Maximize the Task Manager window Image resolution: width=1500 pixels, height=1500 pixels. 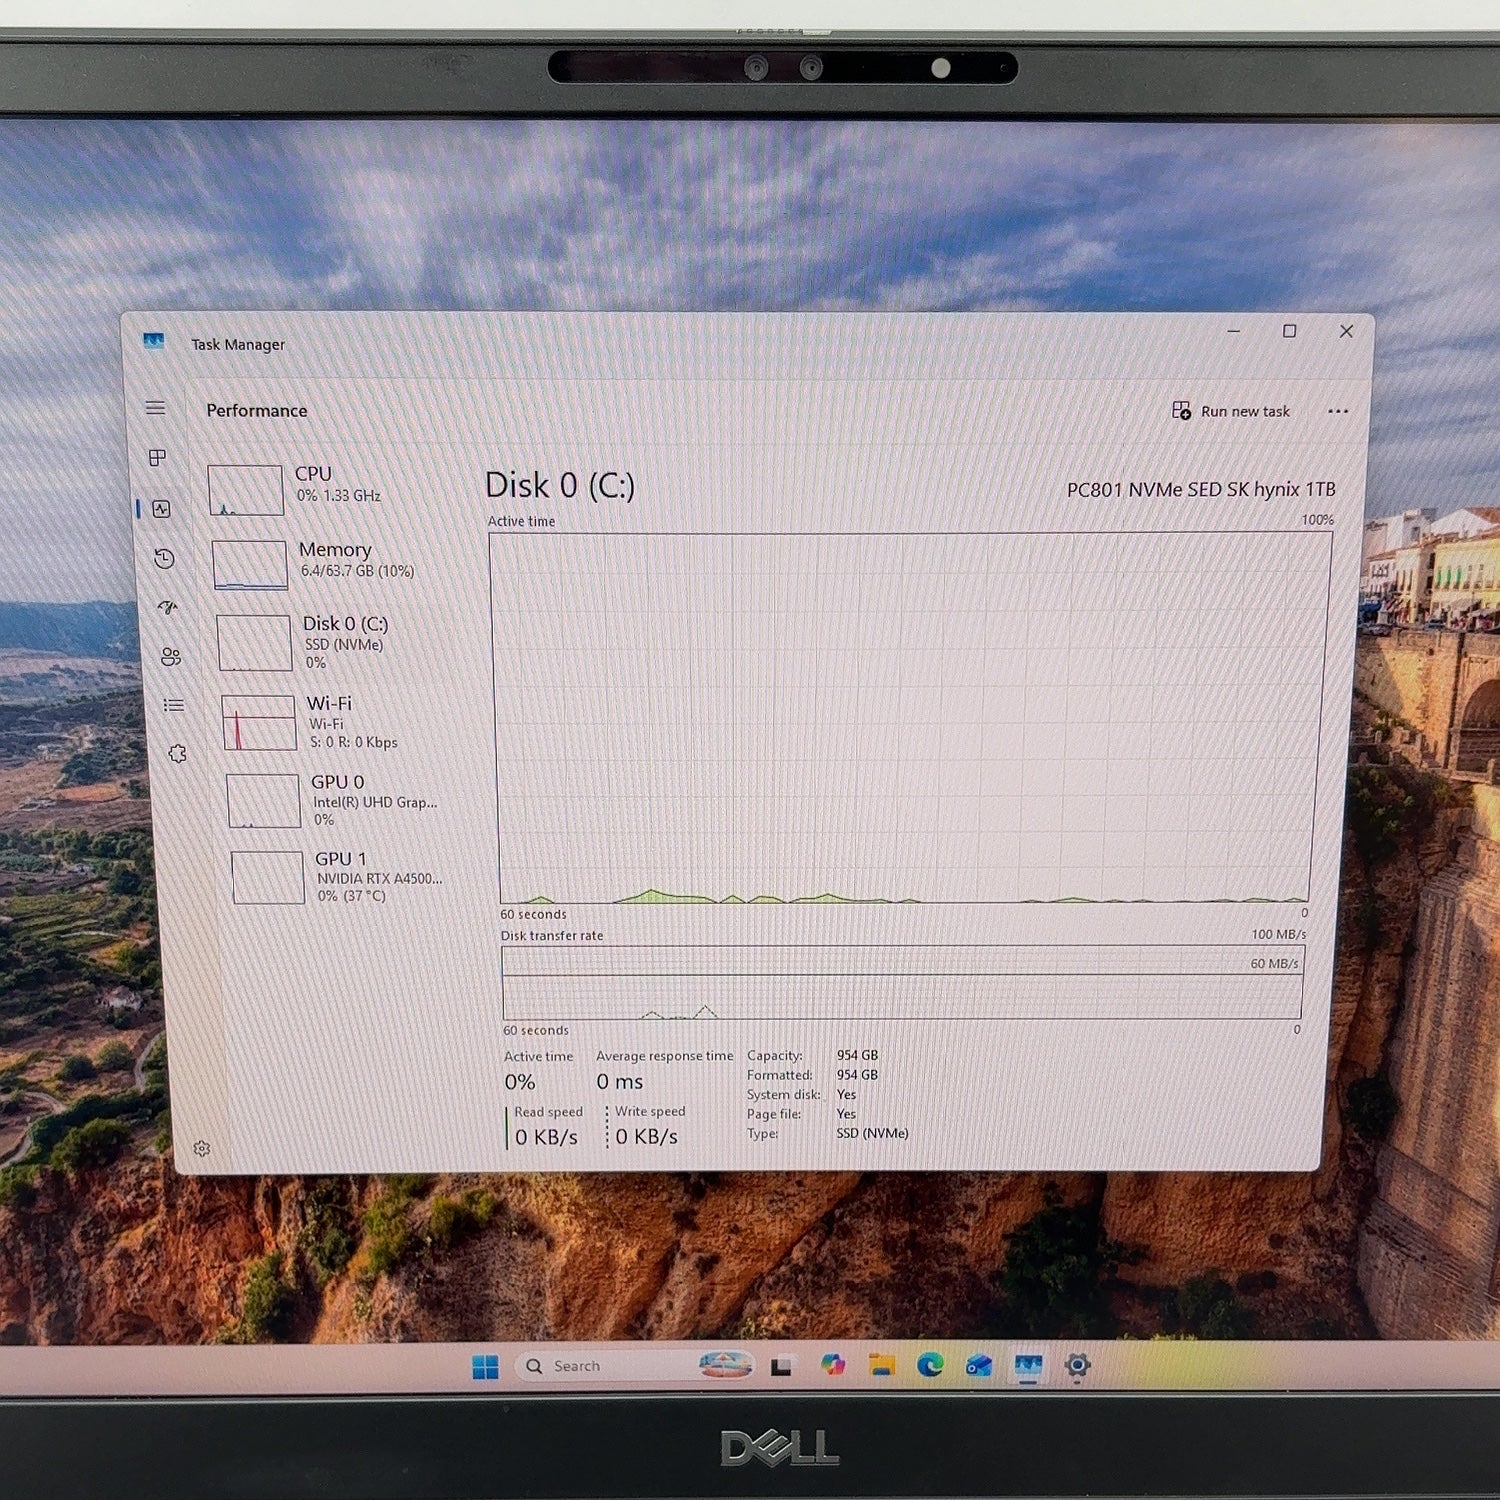point(1290,331)
